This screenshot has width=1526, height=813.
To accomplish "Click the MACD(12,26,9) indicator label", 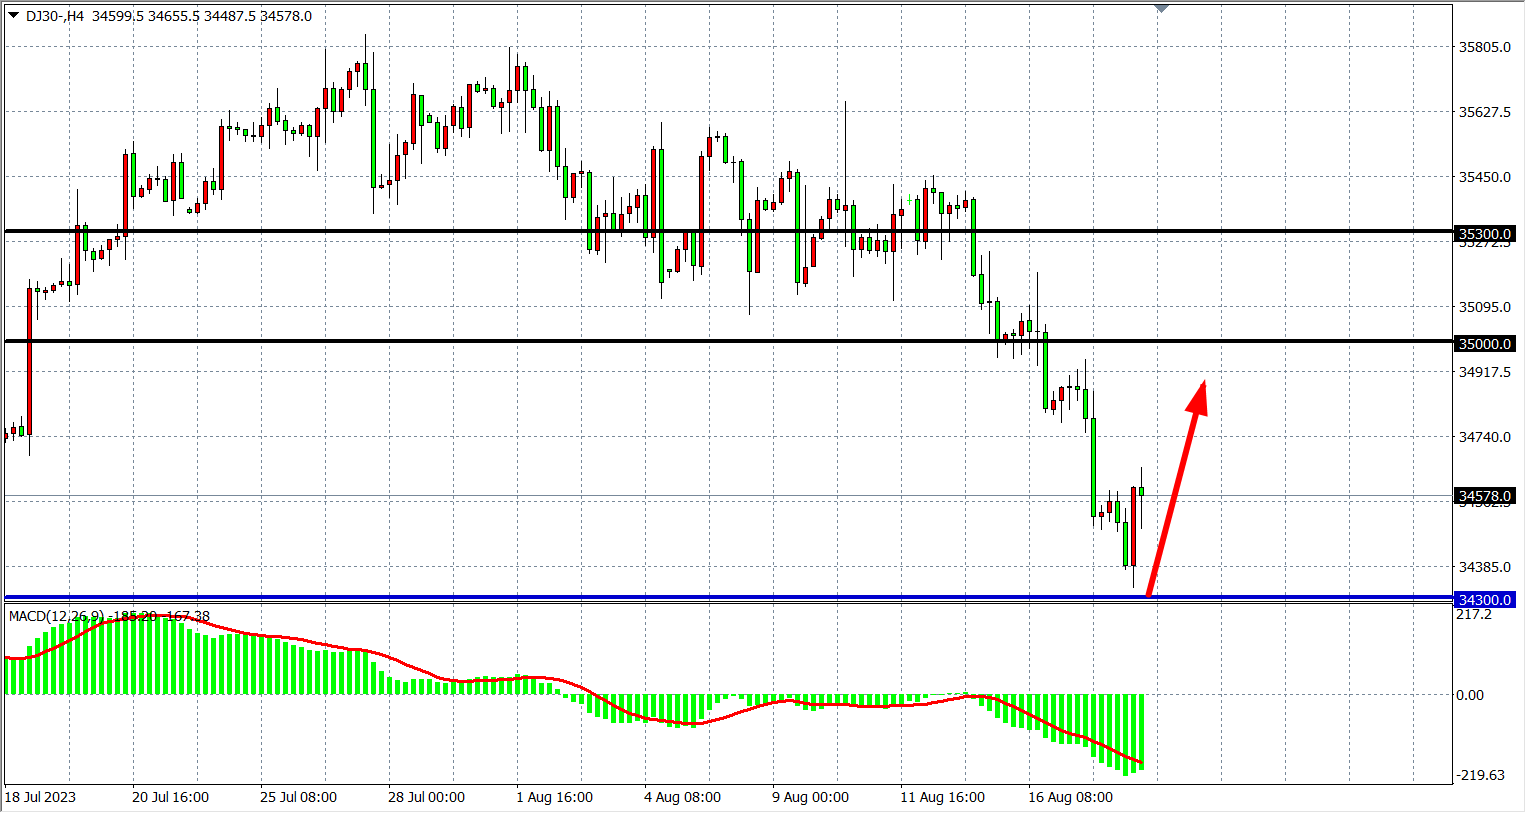I will pos(56,616).
